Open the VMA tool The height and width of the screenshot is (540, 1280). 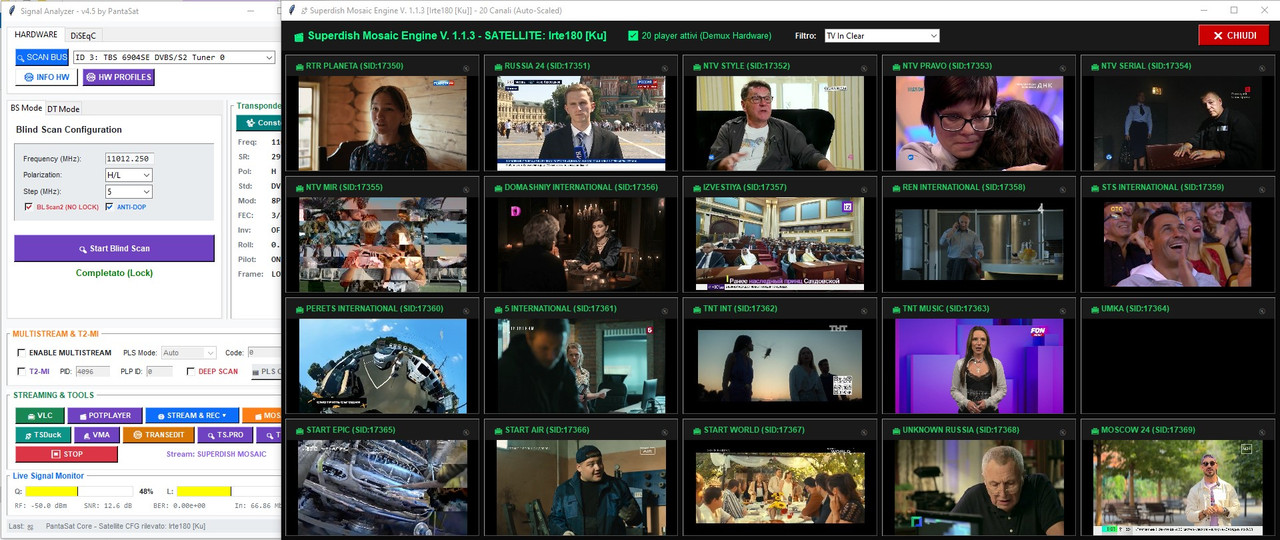(96, 435)
